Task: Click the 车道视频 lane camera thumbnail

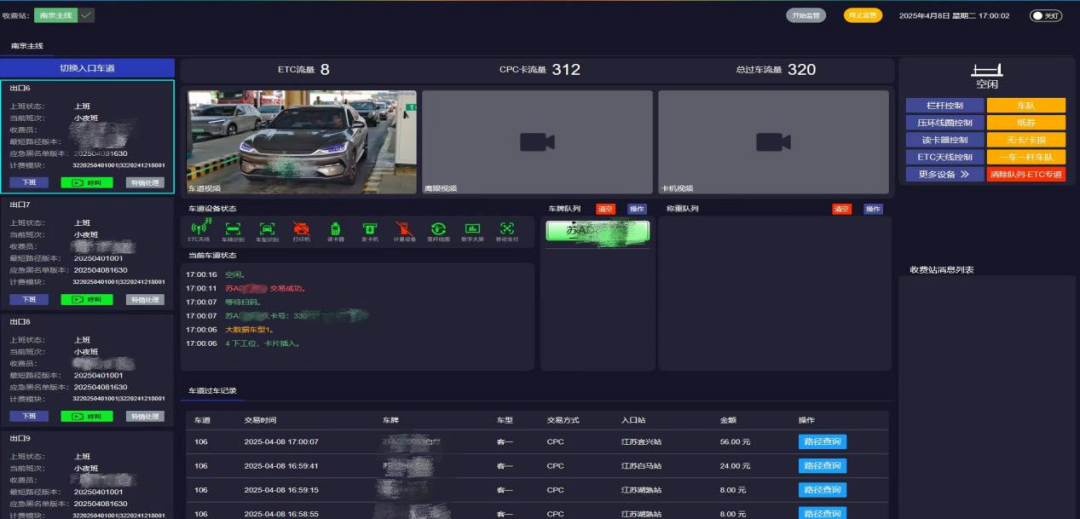Action: coord(302,140)
